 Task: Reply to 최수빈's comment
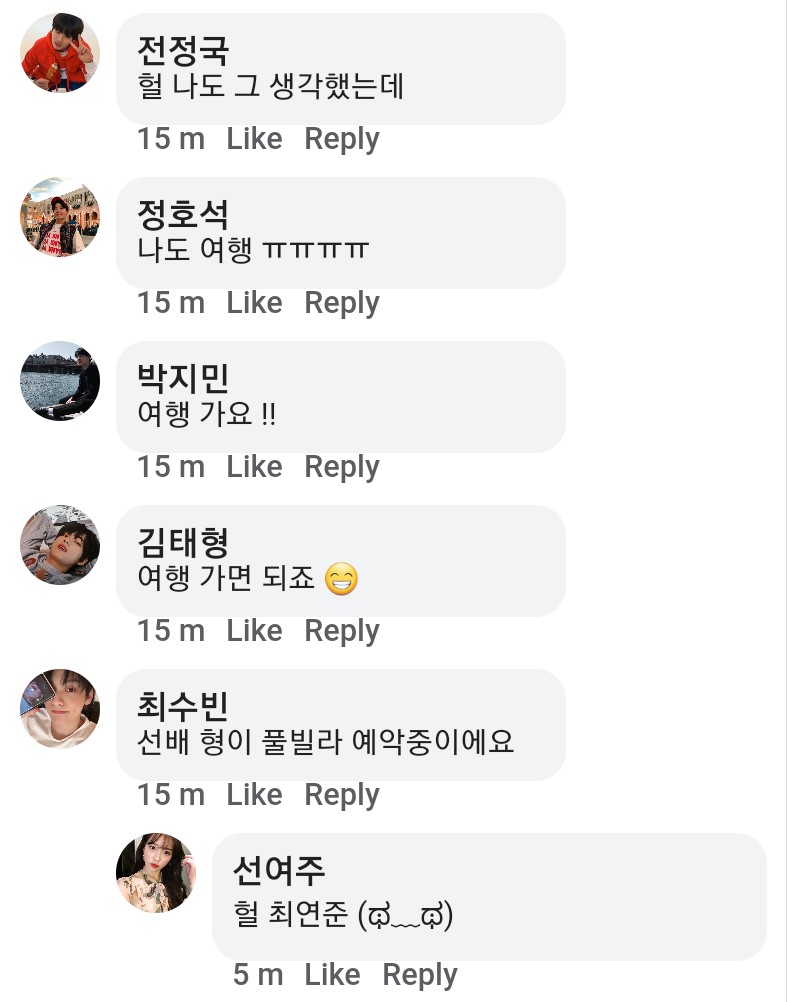[x=342, y=795]
